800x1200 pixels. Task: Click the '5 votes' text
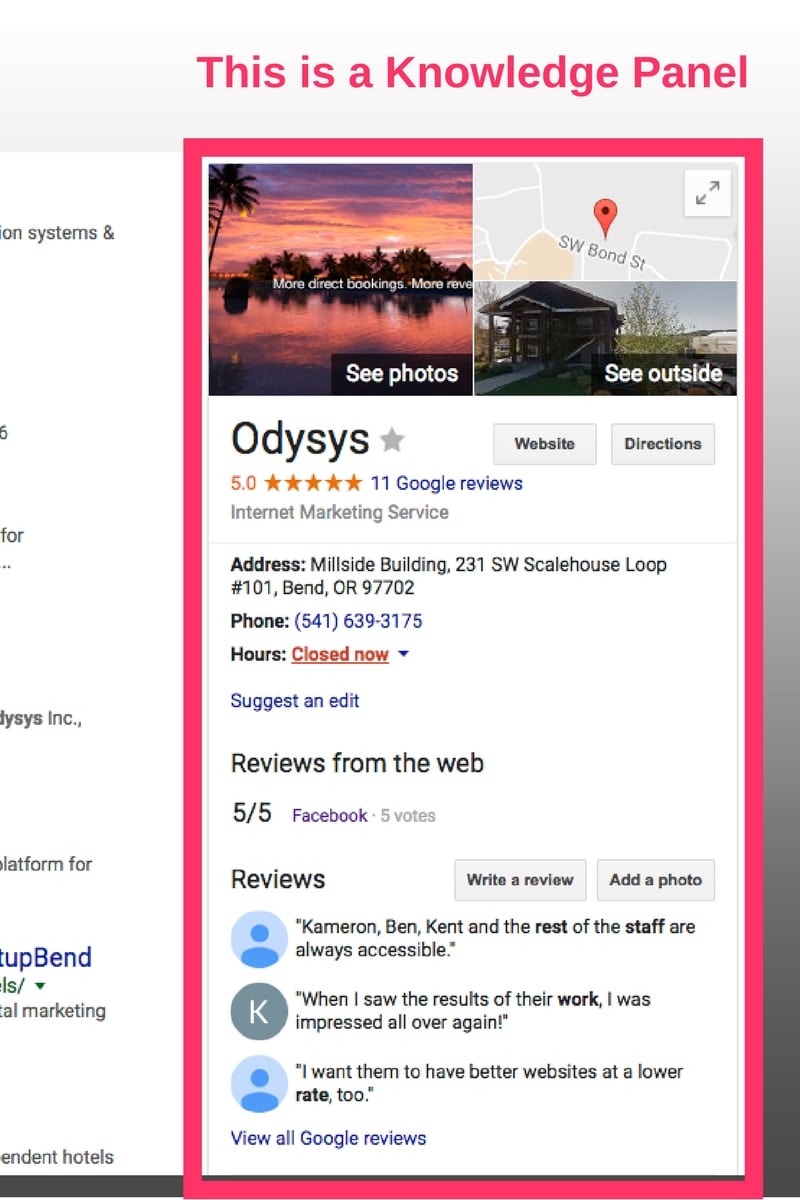tap(407, 816)
